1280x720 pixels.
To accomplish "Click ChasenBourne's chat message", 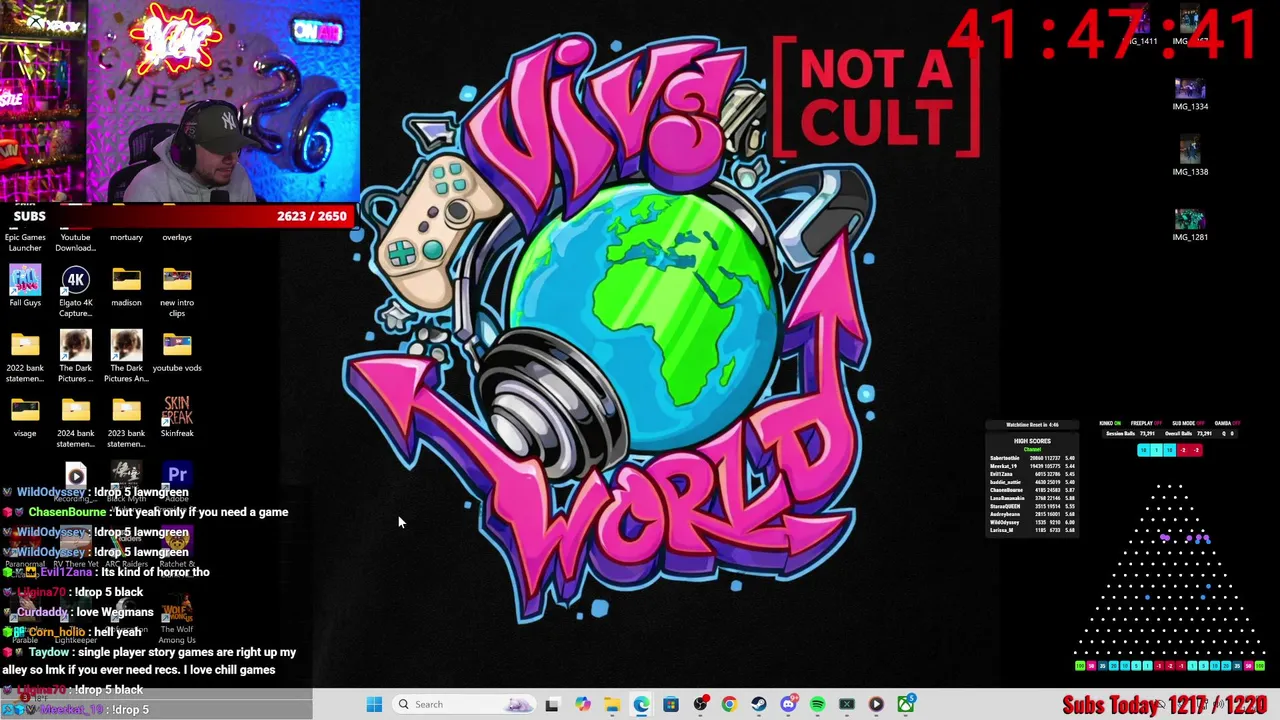I will coord(146,512).
